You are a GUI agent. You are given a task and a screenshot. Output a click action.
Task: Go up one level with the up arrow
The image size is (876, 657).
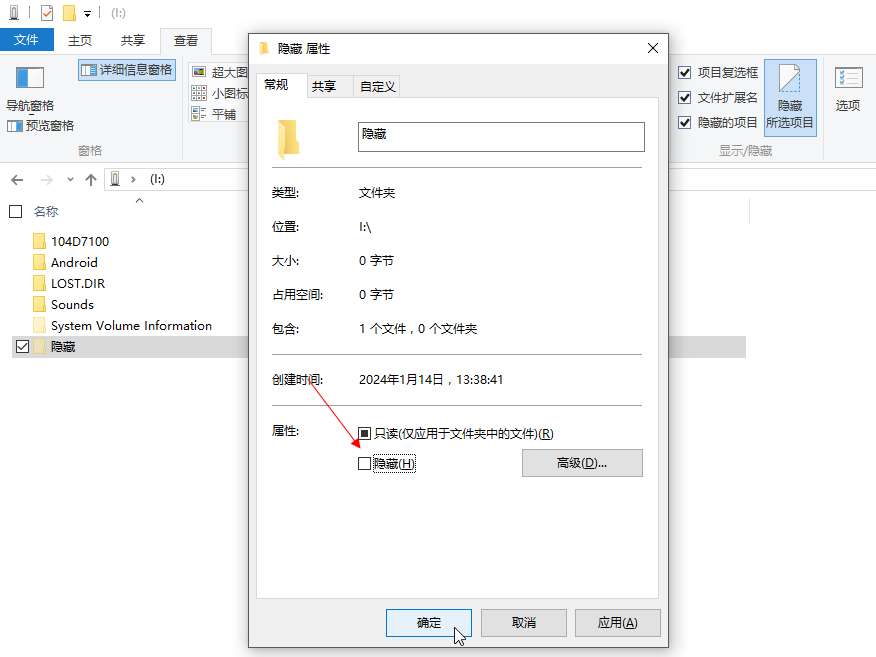(91, 180)
